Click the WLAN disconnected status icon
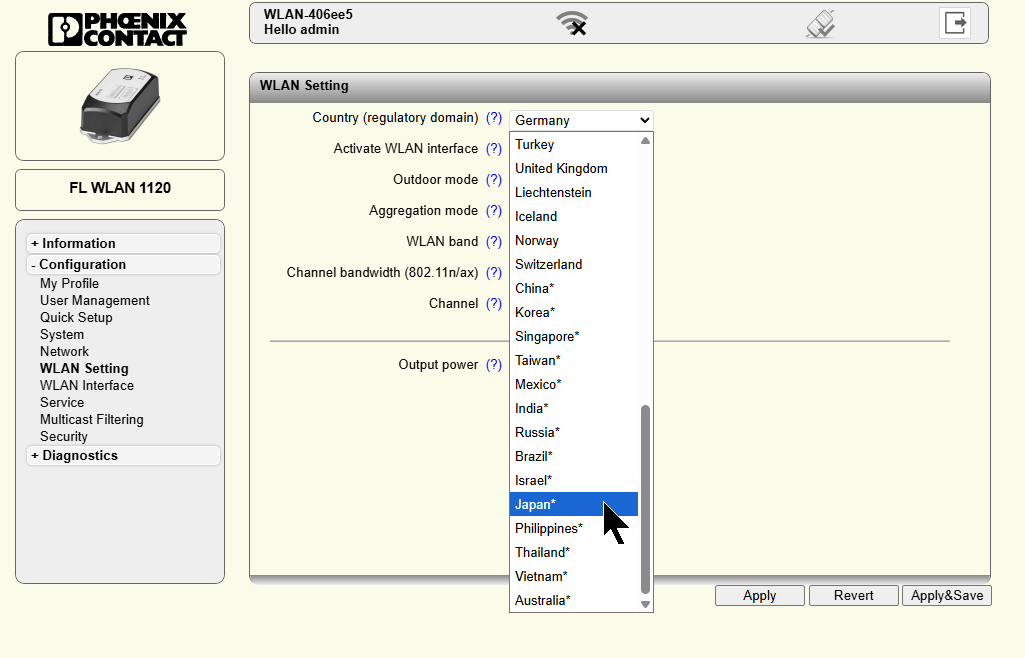Screen dimensions: 1025x658 click(572, 23)
